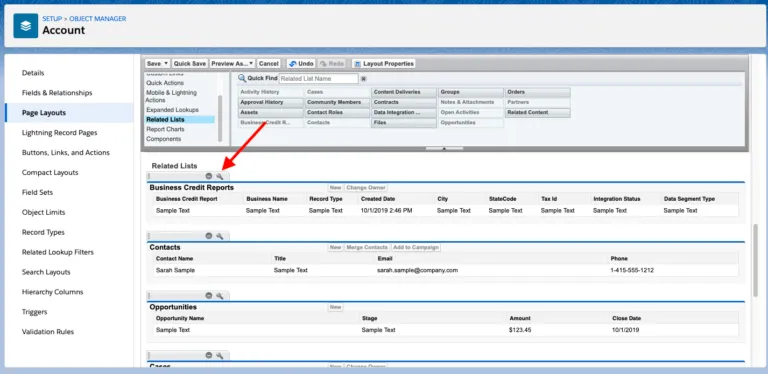Open Object Limits in the sidebar
Screen dimensions: 768x374
tap(43, 212)
